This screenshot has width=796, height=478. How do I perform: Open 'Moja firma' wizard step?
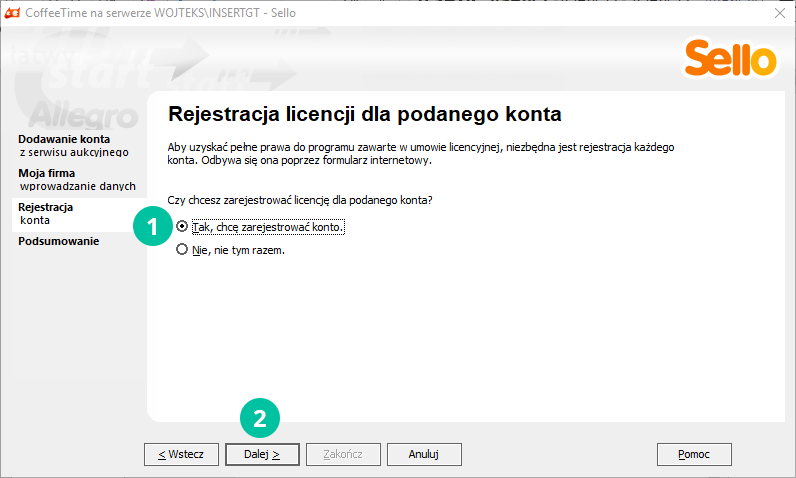[77, 179]
